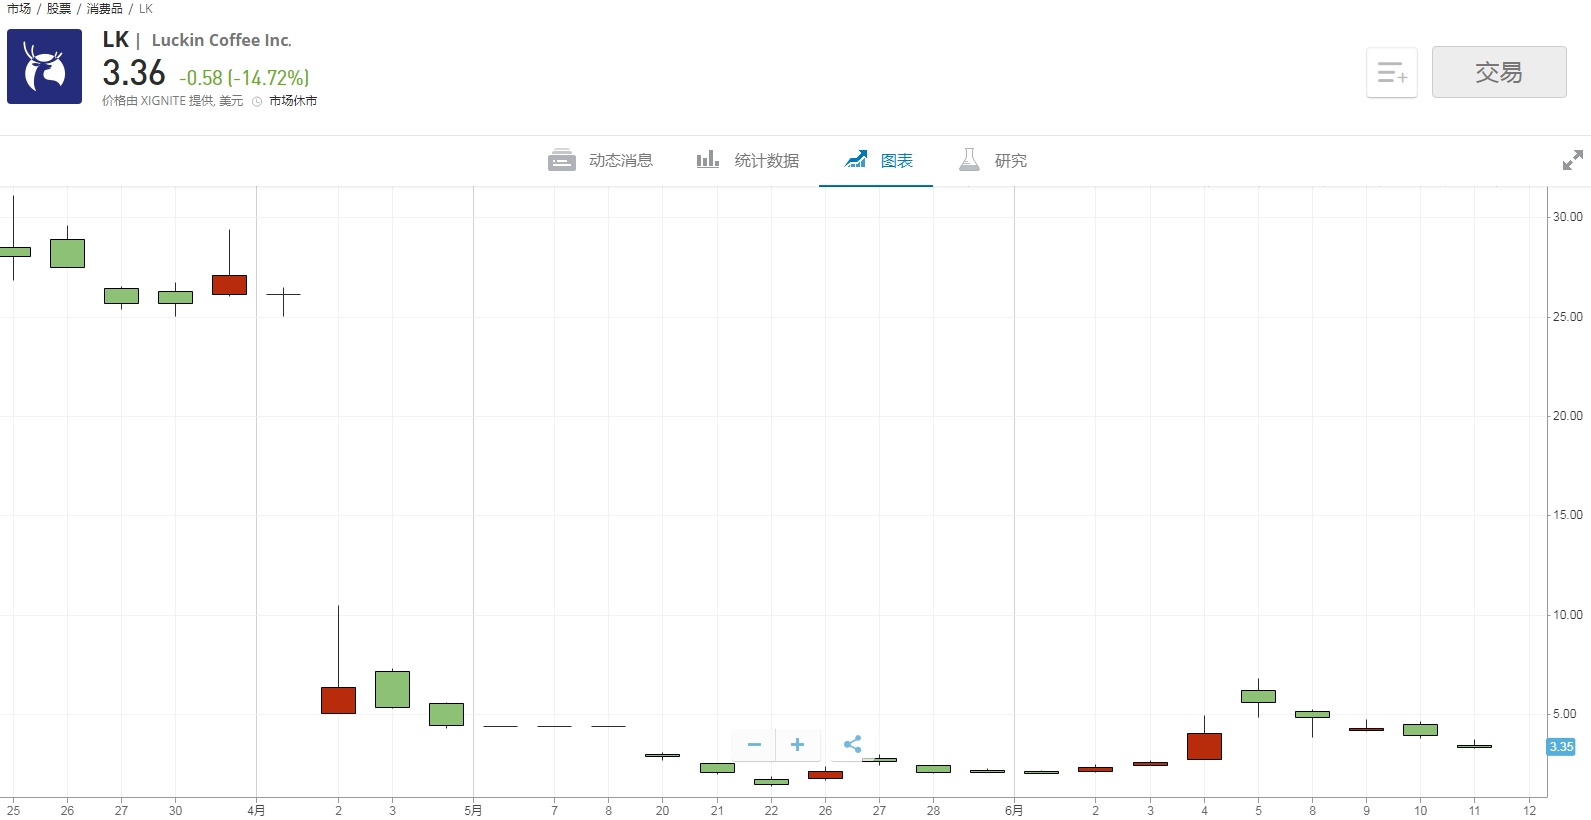Open the add-to-watchlist list icon

[x=1392, y=72]
